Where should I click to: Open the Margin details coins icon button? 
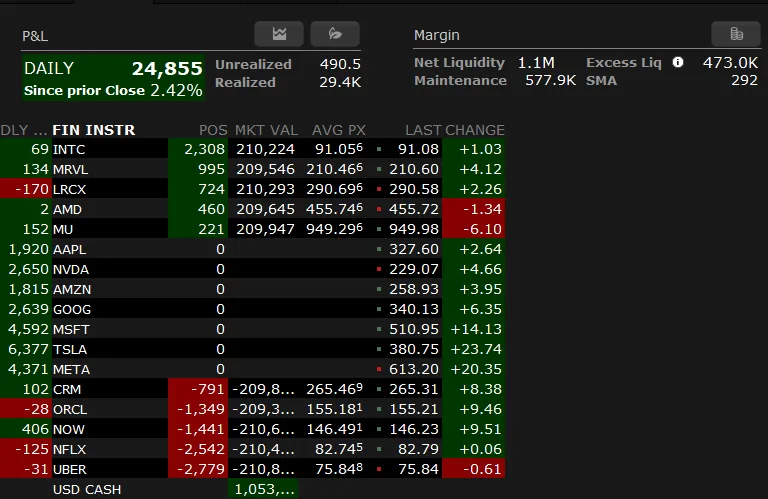tap(736, 34)
